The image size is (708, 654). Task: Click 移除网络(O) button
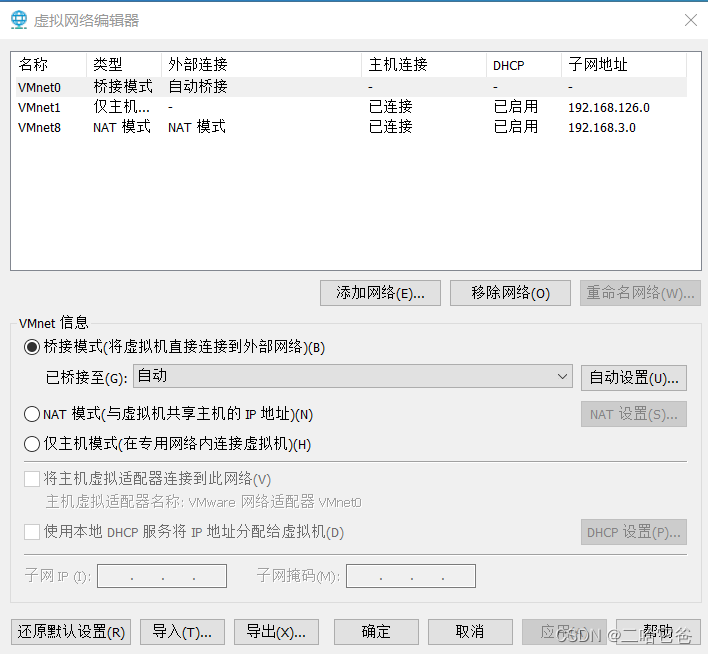click(510, 293)
